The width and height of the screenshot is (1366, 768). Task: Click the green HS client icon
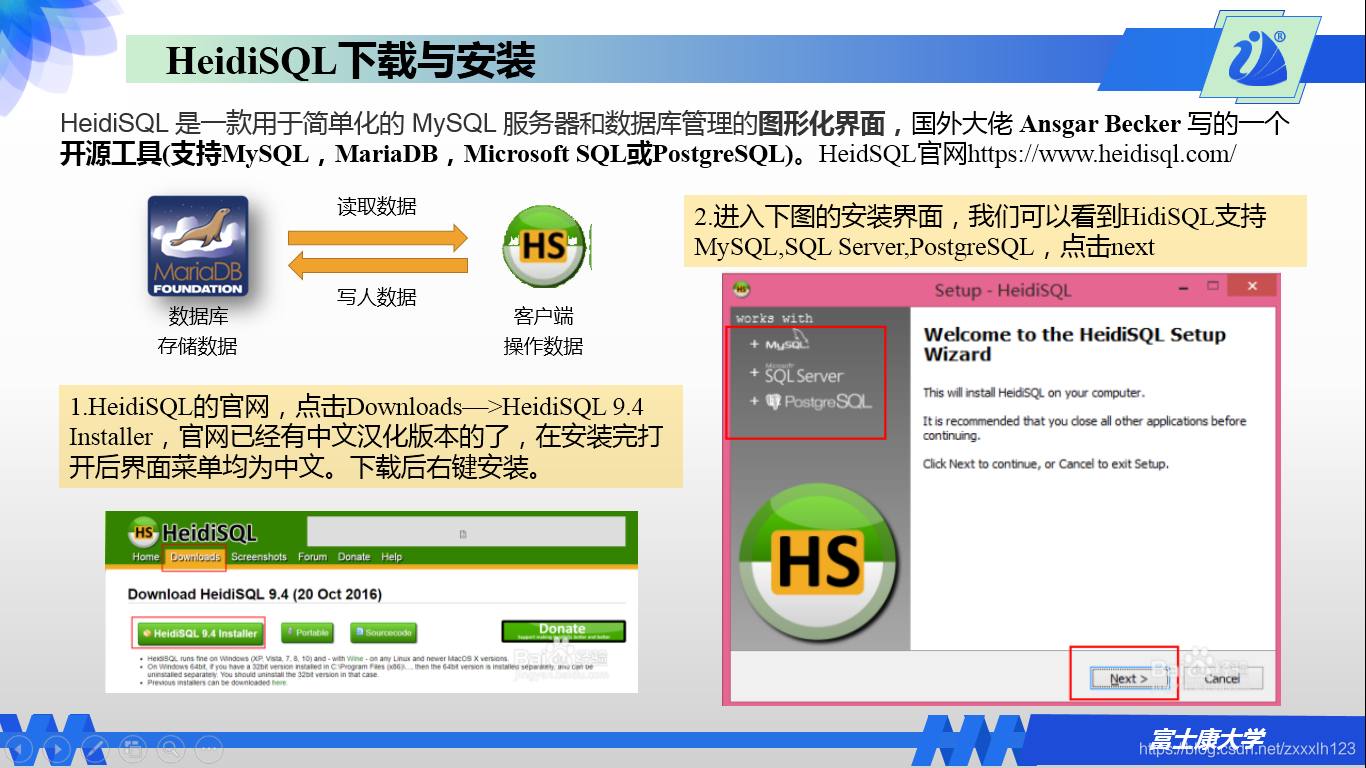[x=543, y=247]
